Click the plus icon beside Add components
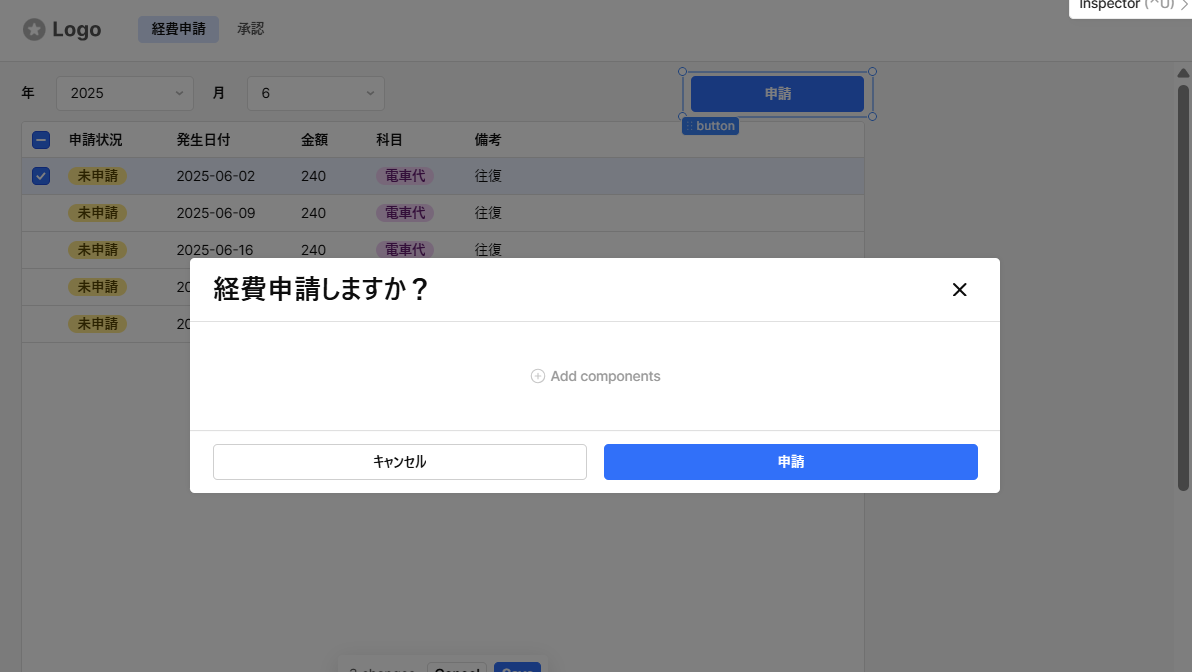 tap(537, 376)
